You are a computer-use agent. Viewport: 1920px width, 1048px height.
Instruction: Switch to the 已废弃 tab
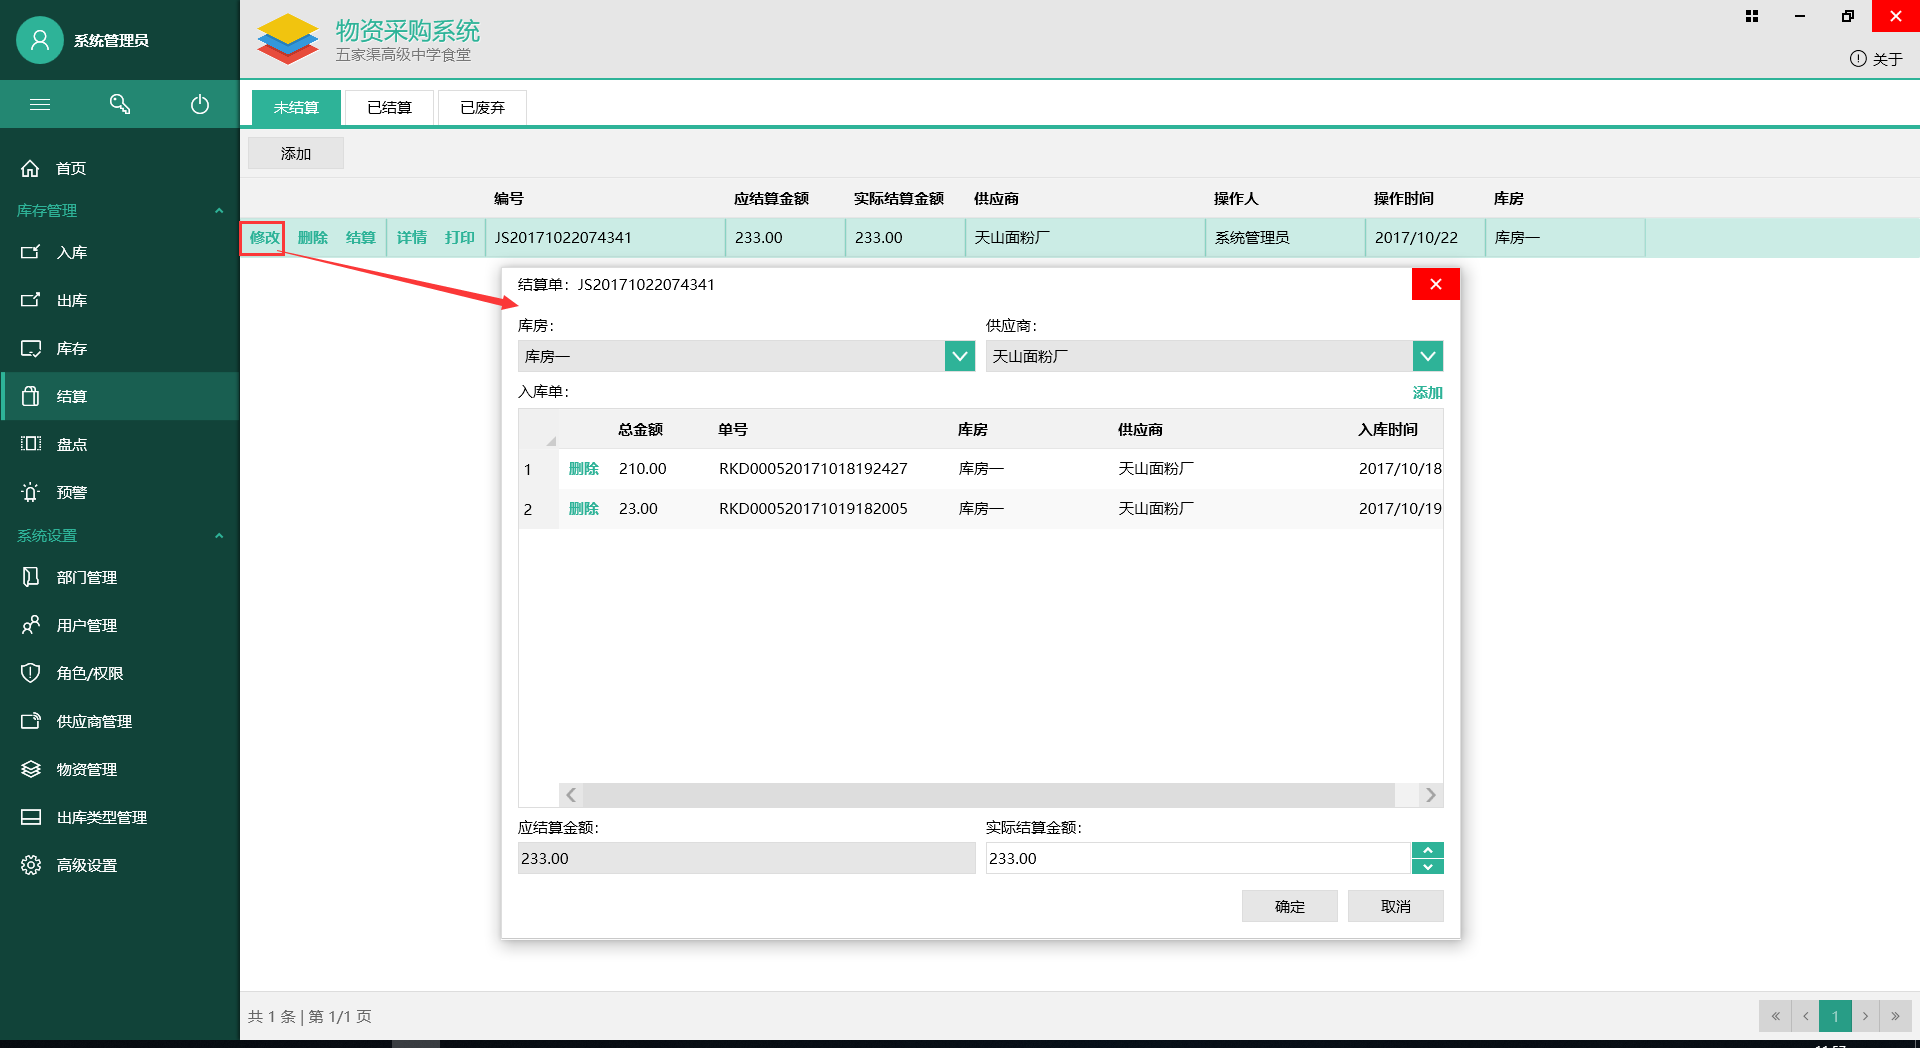(482, 107)
